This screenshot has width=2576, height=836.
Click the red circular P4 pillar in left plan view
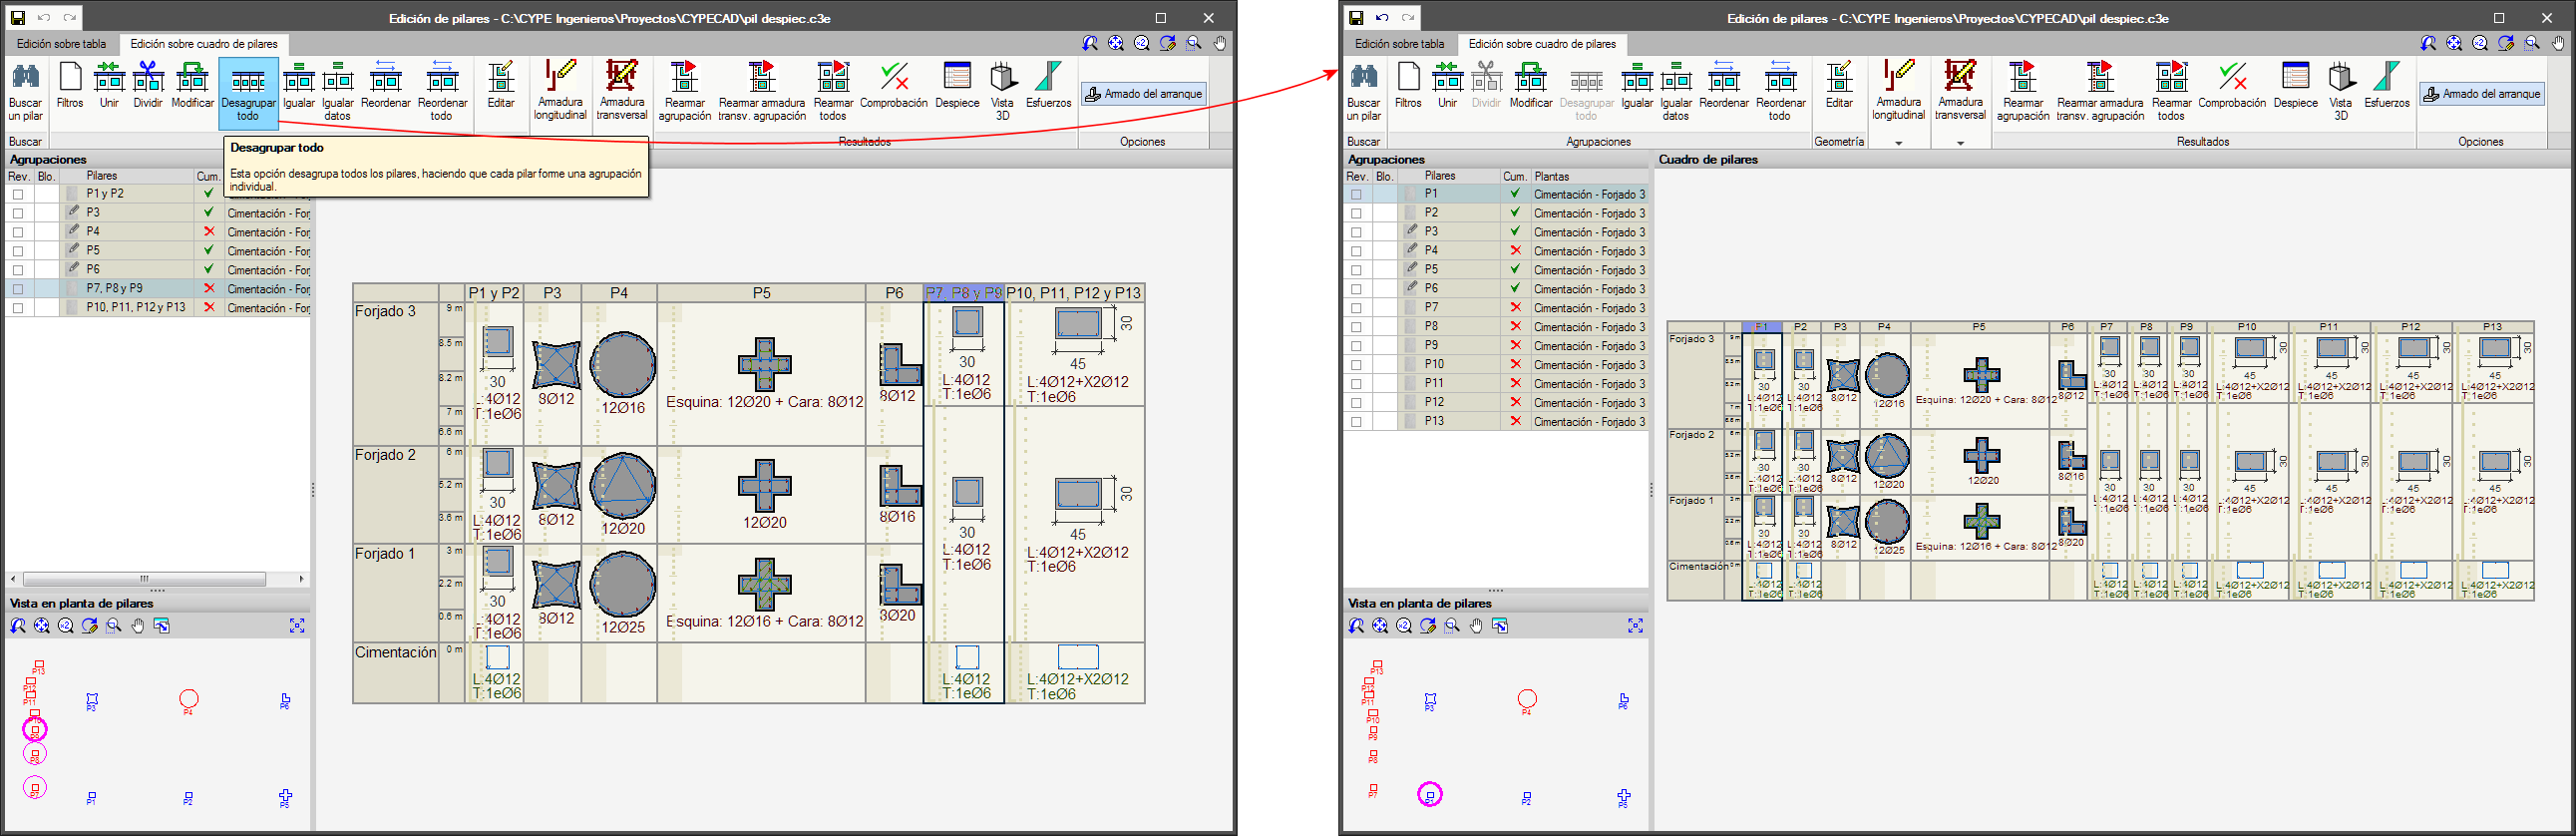click(x=188, y=700)
